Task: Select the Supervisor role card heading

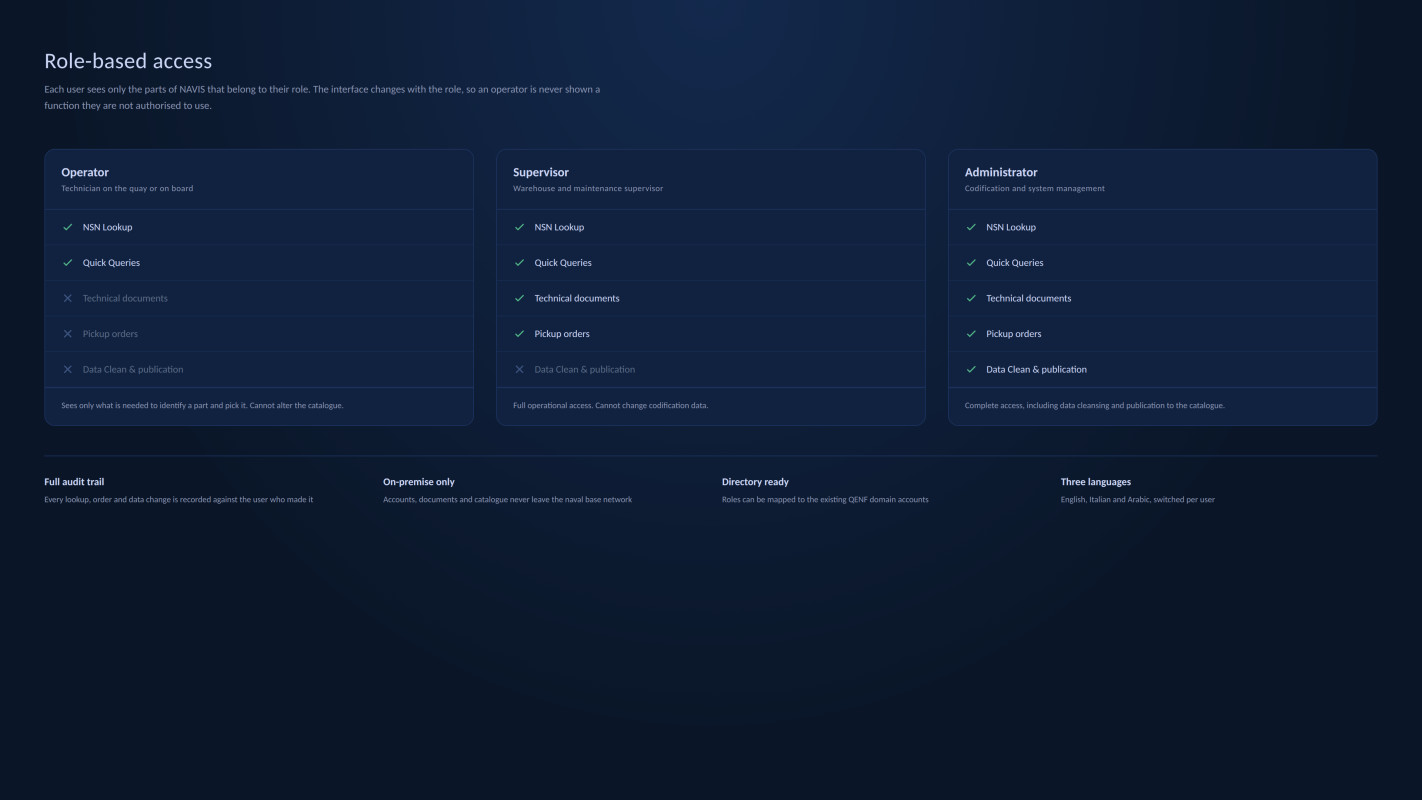Action: pyautogui.click(x=541, y=172)
